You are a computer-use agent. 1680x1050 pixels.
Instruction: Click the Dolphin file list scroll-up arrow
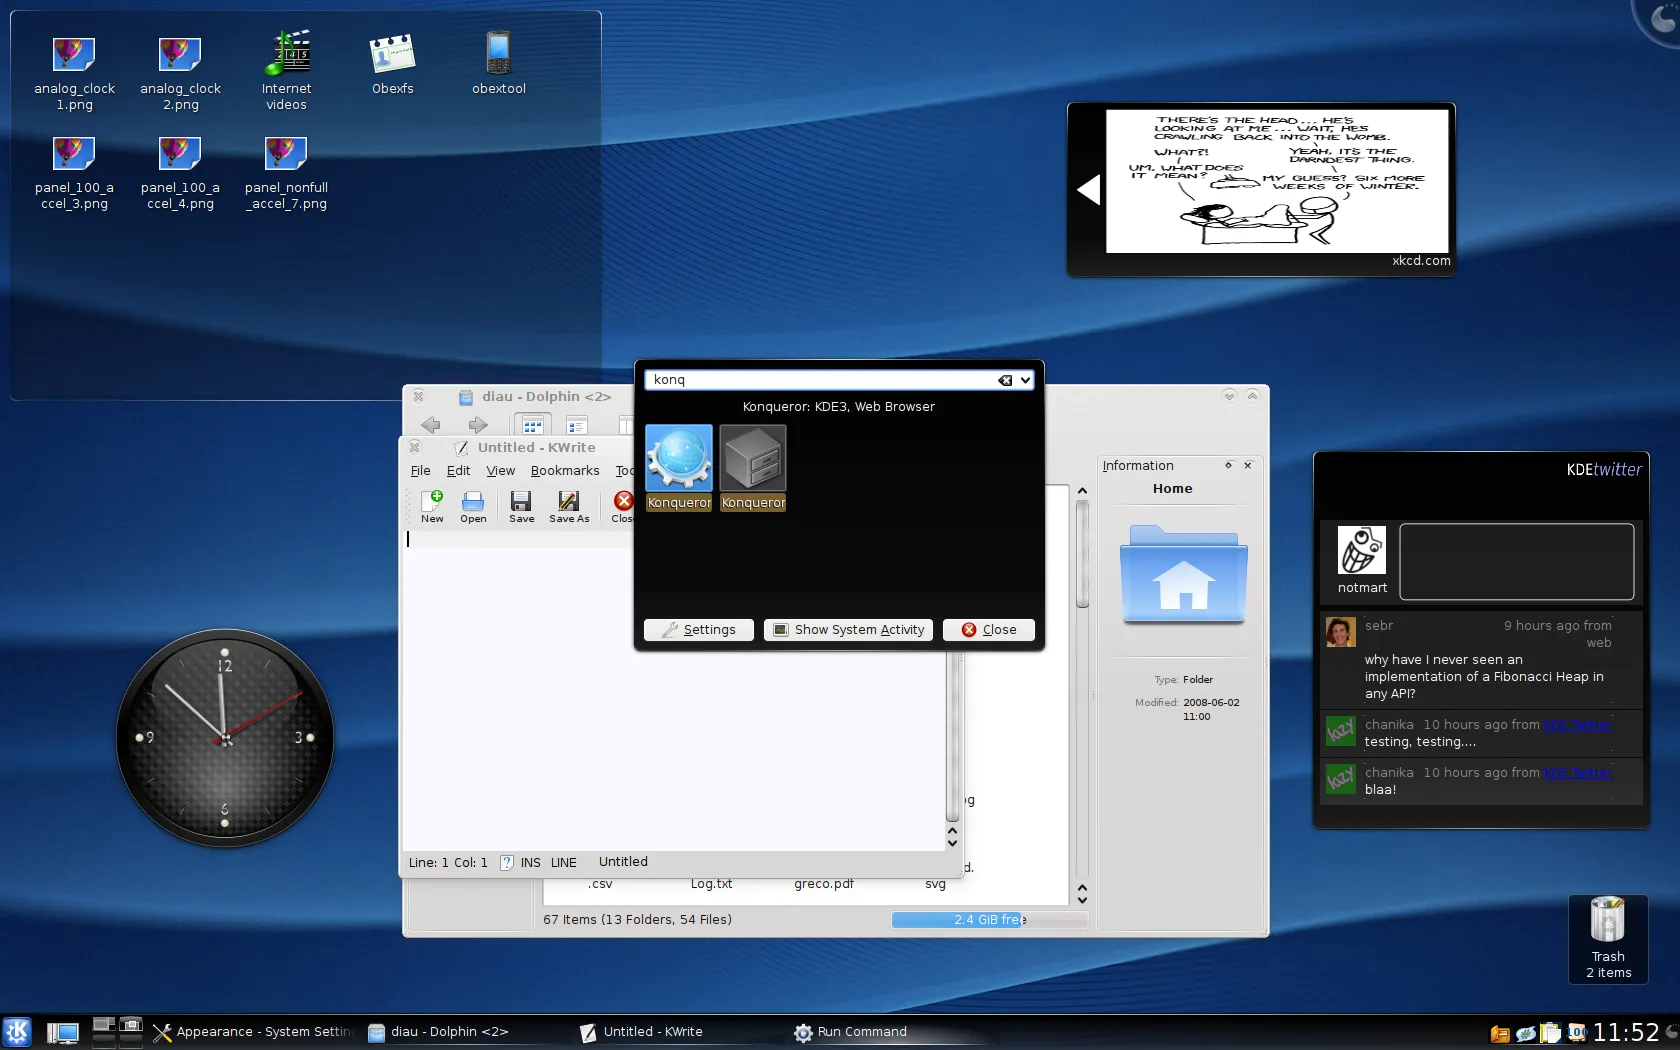click(x=1082, y=491)
